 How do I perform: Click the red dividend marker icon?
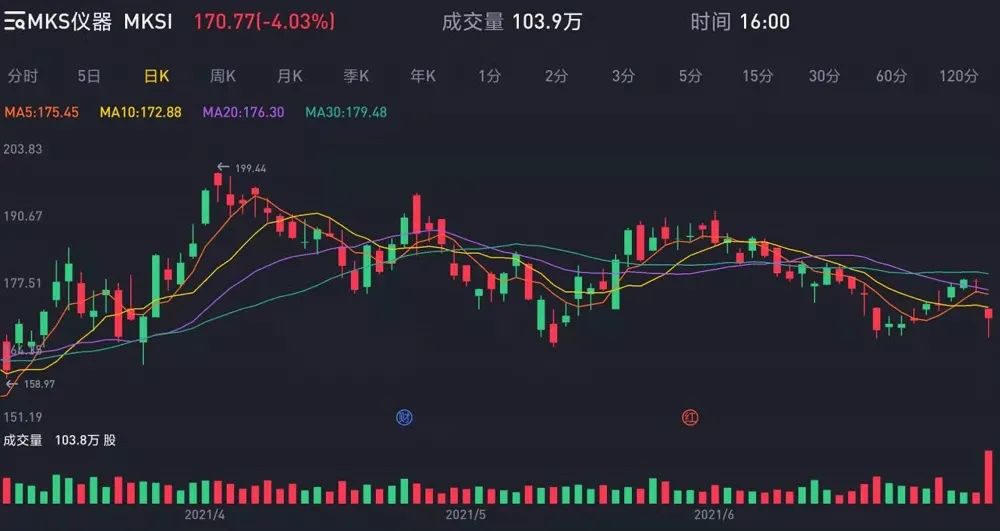tap(691, 418)
